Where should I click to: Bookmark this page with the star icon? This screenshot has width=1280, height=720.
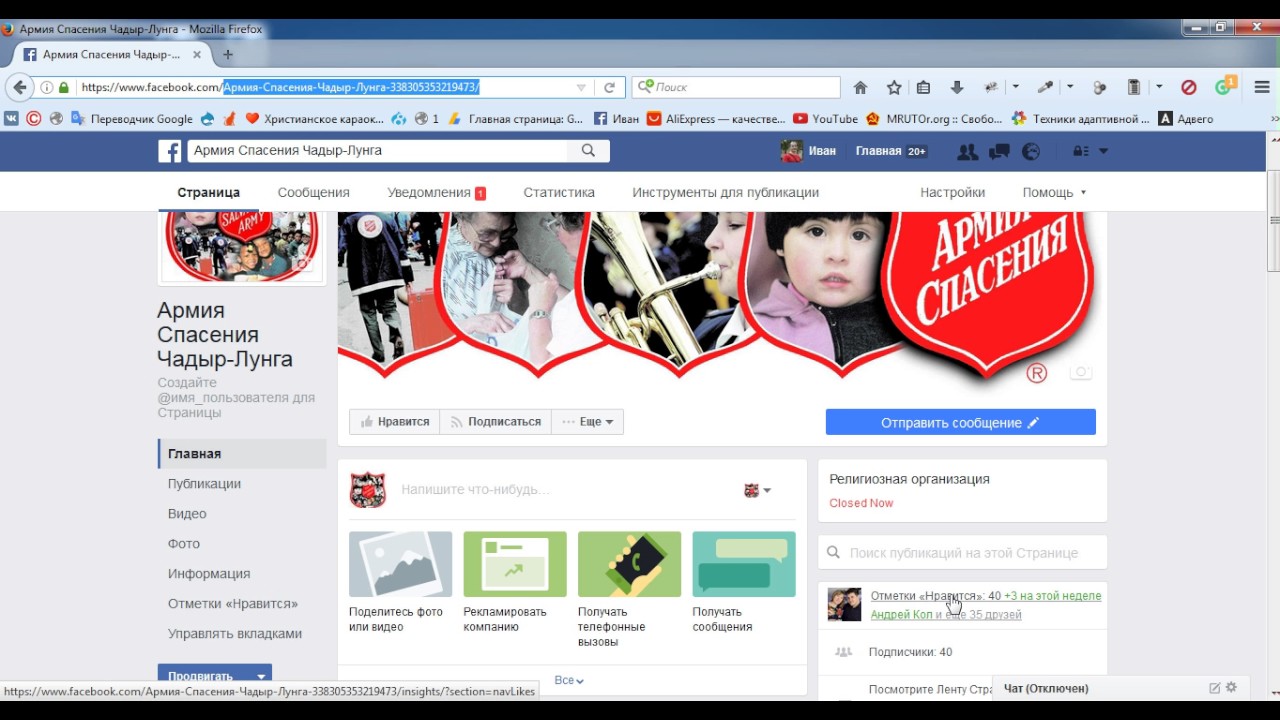click(x=894, y=88)
